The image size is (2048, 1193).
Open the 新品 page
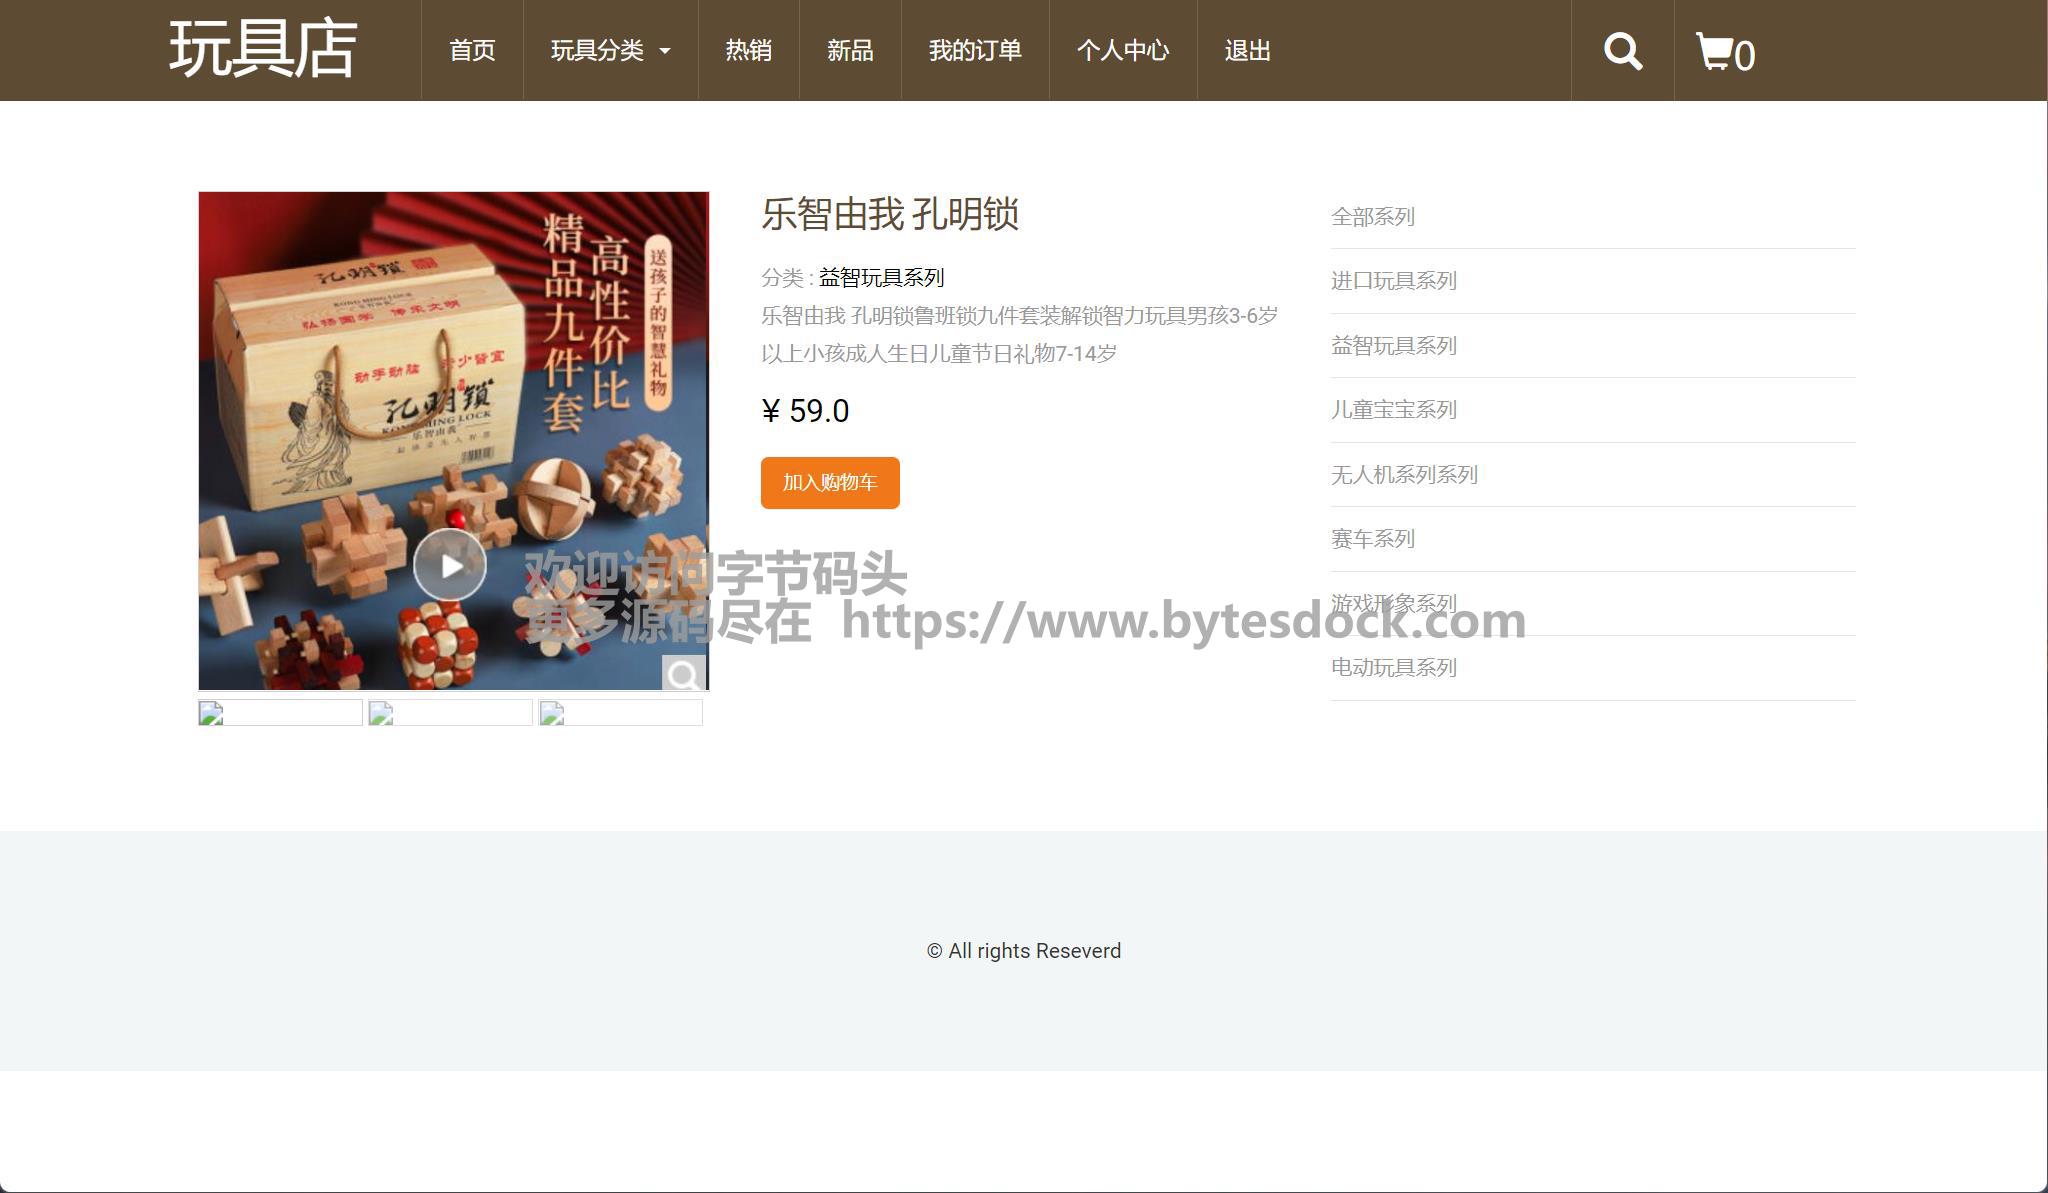coord(850,51)
